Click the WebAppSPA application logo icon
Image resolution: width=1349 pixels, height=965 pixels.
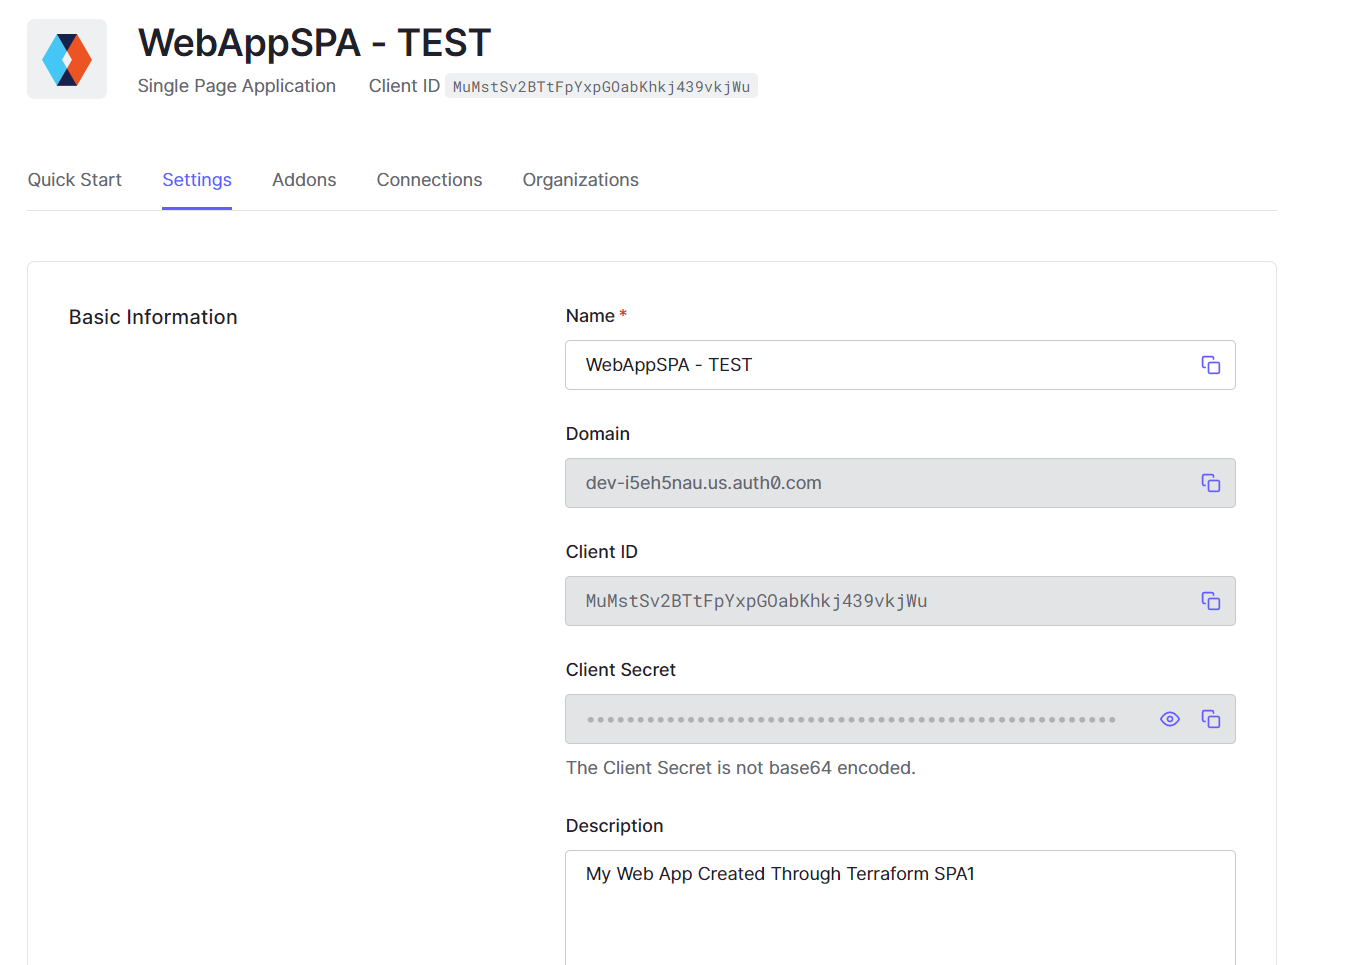point(67,59)
